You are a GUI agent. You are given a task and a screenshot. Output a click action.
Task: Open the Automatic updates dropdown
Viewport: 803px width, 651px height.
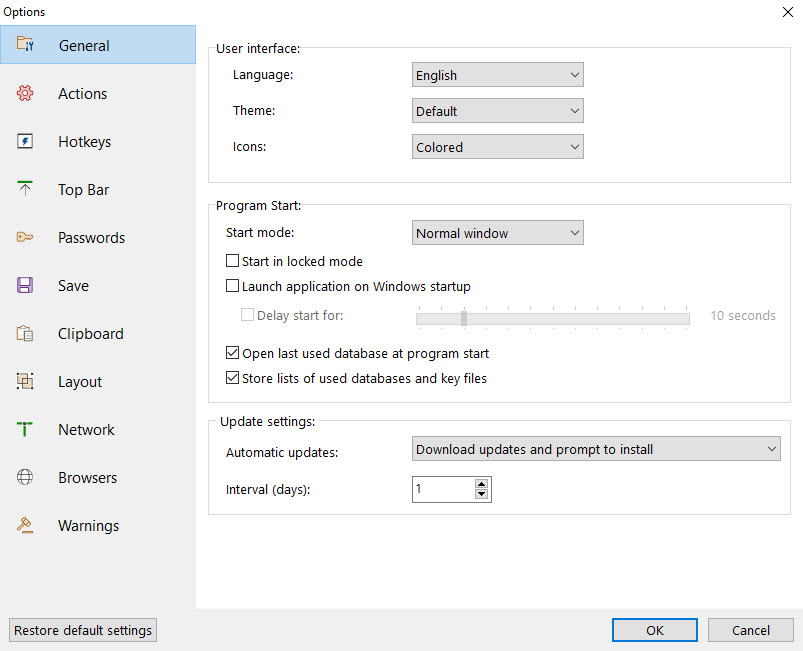tap(596, 449)
